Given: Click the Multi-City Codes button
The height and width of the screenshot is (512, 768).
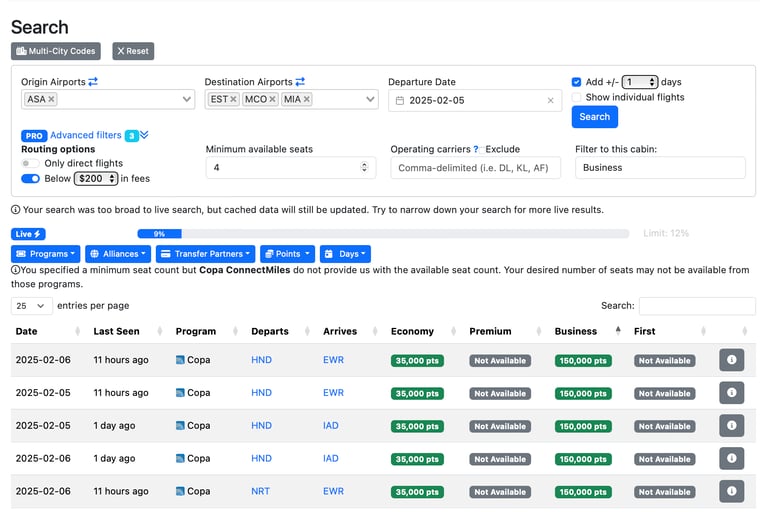Looking at the screenshot, I should click(56, 51).
